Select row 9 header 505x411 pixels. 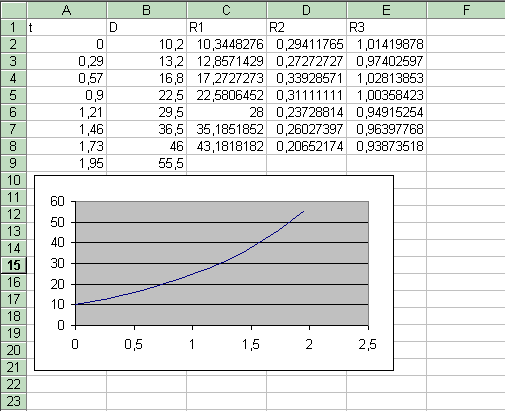point(13,163)
